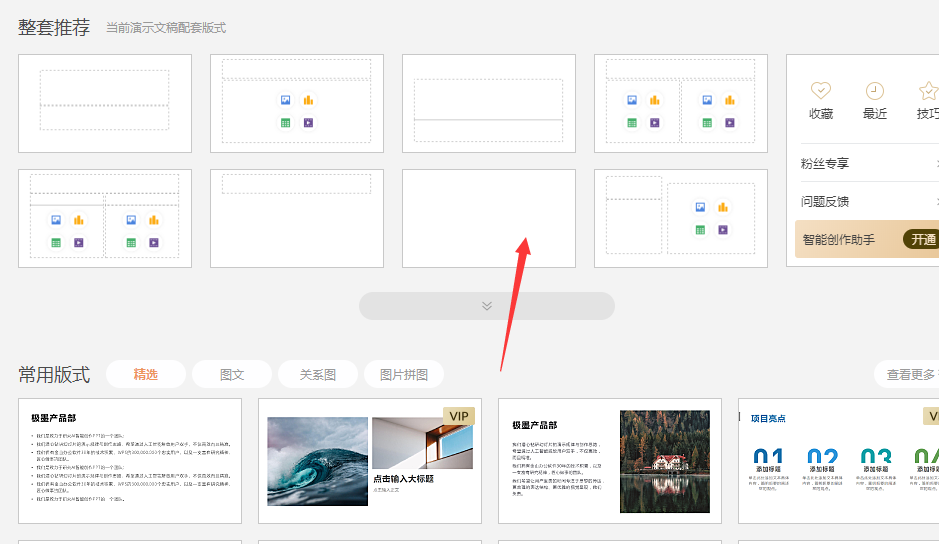The width and height of the screenshot is (939, 544).
Task: Select the 关系图 tab
Action: 318,375
